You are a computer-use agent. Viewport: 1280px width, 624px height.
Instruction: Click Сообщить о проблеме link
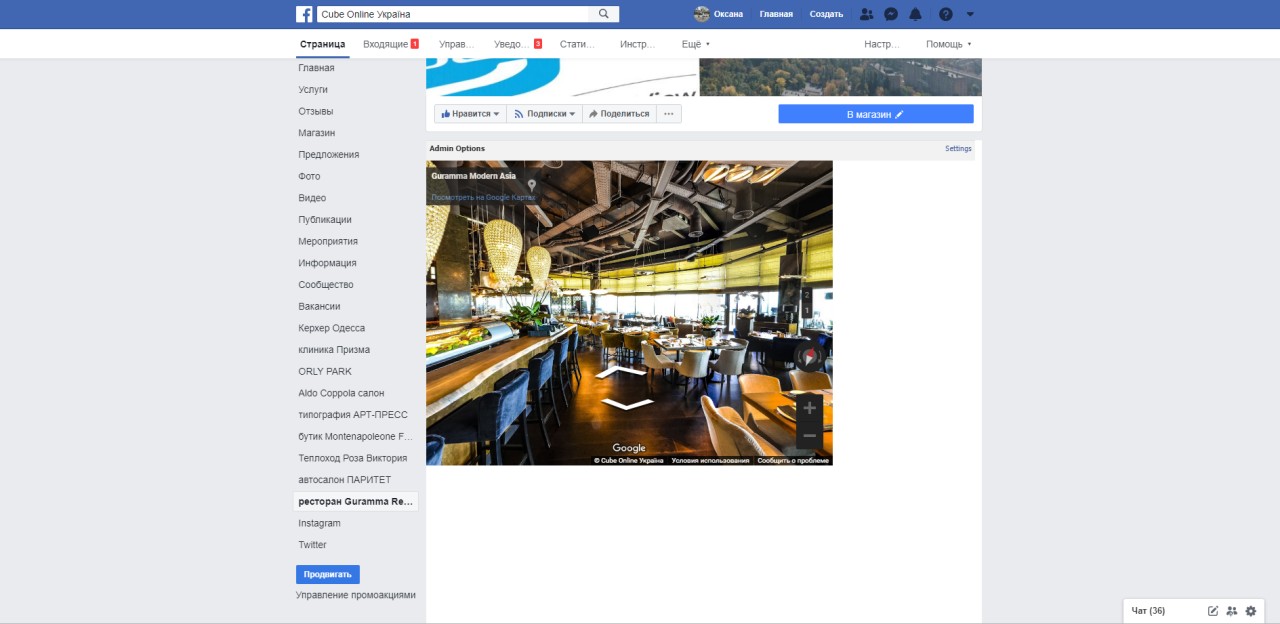click(793, 461)
